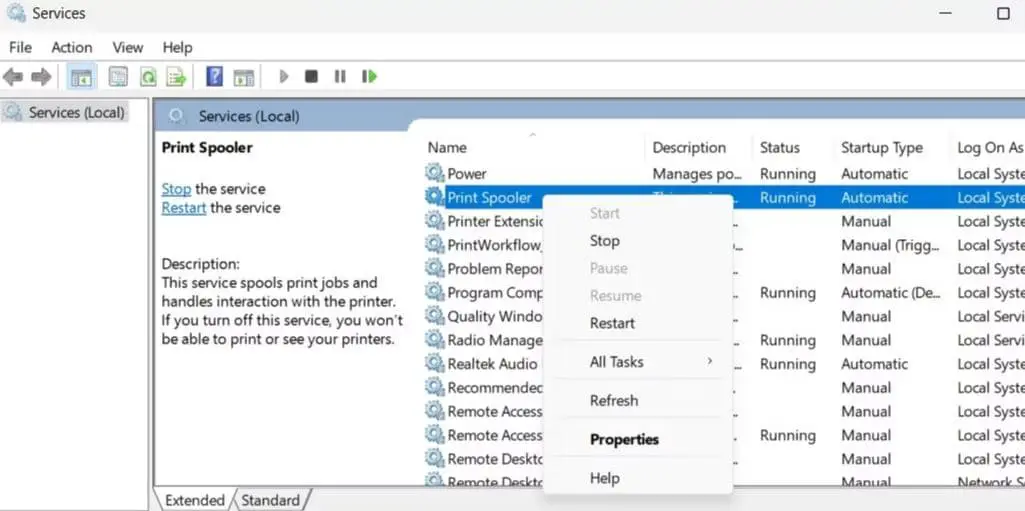The width and height of the screenshot is (1025, 511).
Task: Open Help via the blue question mark icon
Action: click(214, 77)
